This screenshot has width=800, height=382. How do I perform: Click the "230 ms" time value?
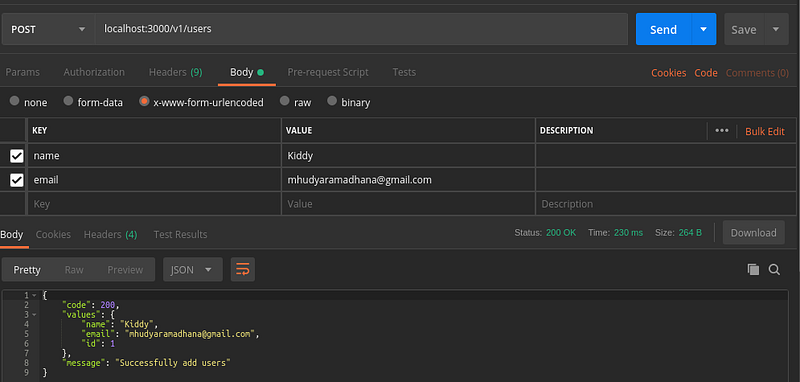628,233
